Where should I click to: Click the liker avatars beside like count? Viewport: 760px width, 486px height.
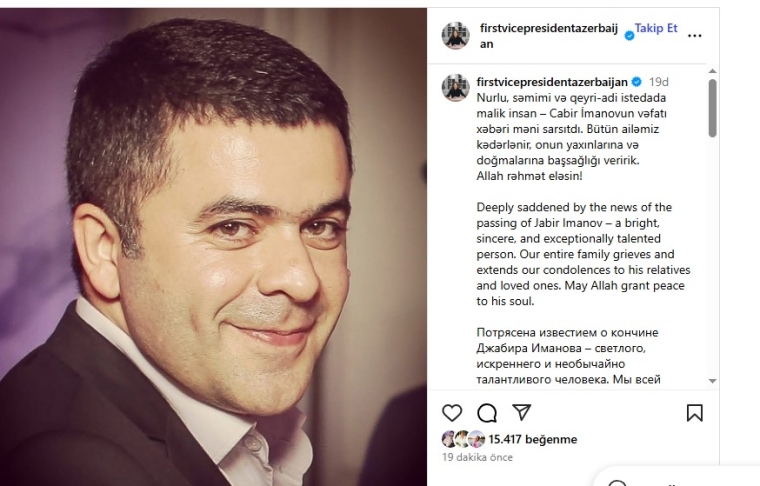tap(463, 439)
